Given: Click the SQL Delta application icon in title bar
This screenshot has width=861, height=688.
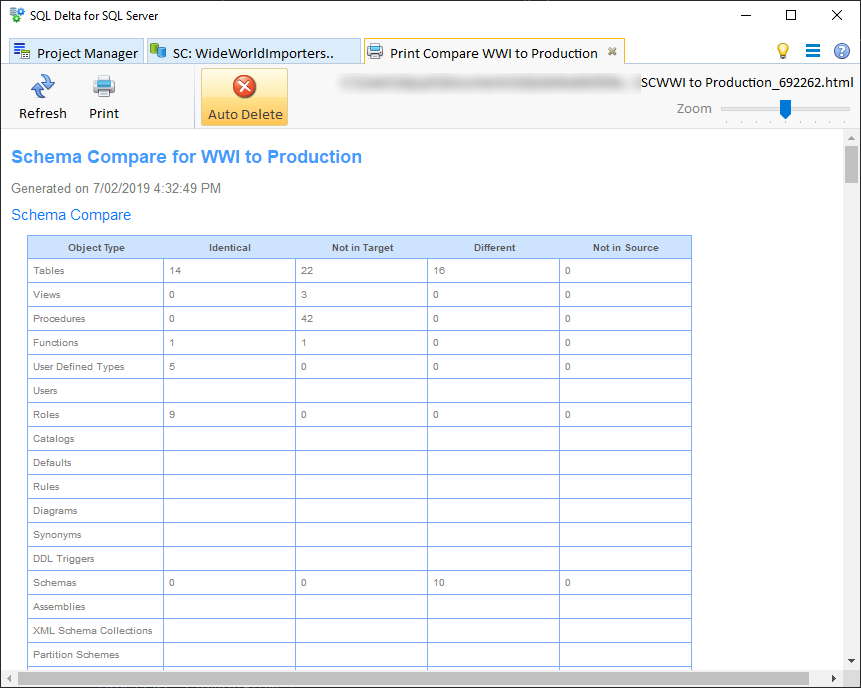Looking at the screenshot, I should click(17, 15).
